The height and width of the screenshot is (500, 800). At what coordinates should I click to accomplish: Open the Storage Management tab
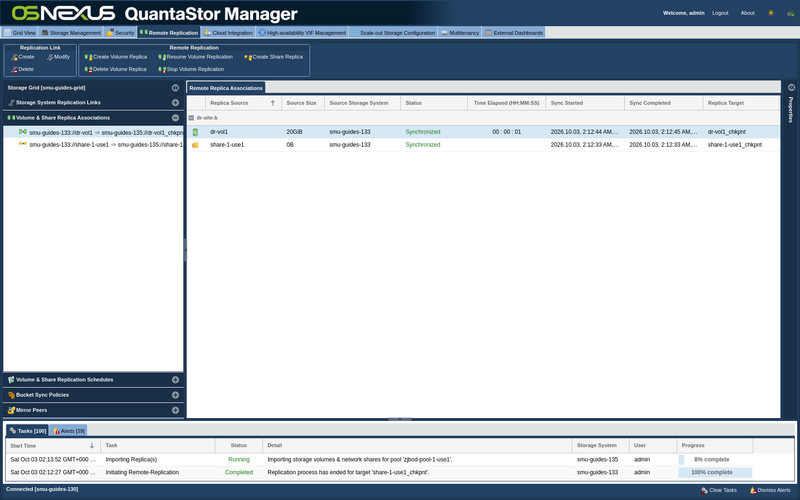[x=71, y=33]
